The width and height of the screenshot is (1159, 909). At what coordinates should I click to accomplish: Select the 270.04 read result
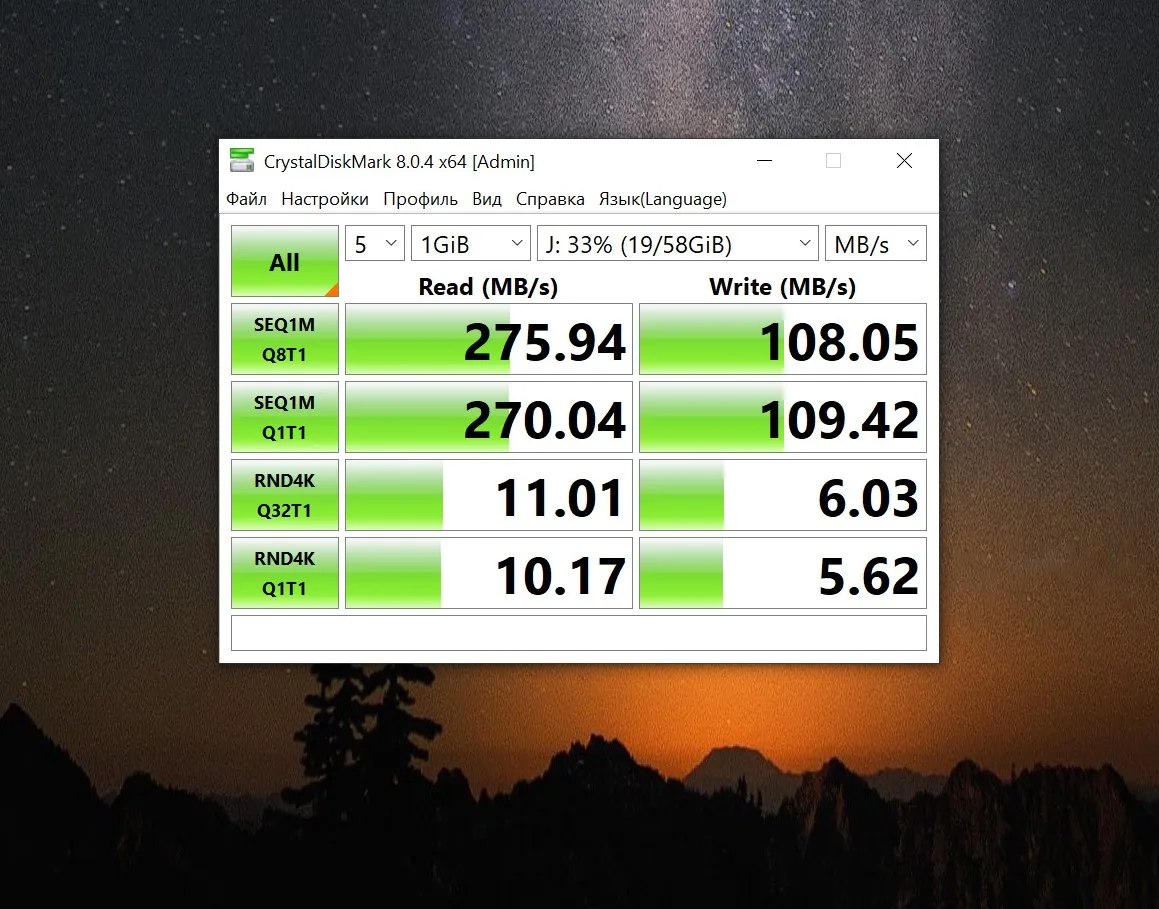point(489,417)
